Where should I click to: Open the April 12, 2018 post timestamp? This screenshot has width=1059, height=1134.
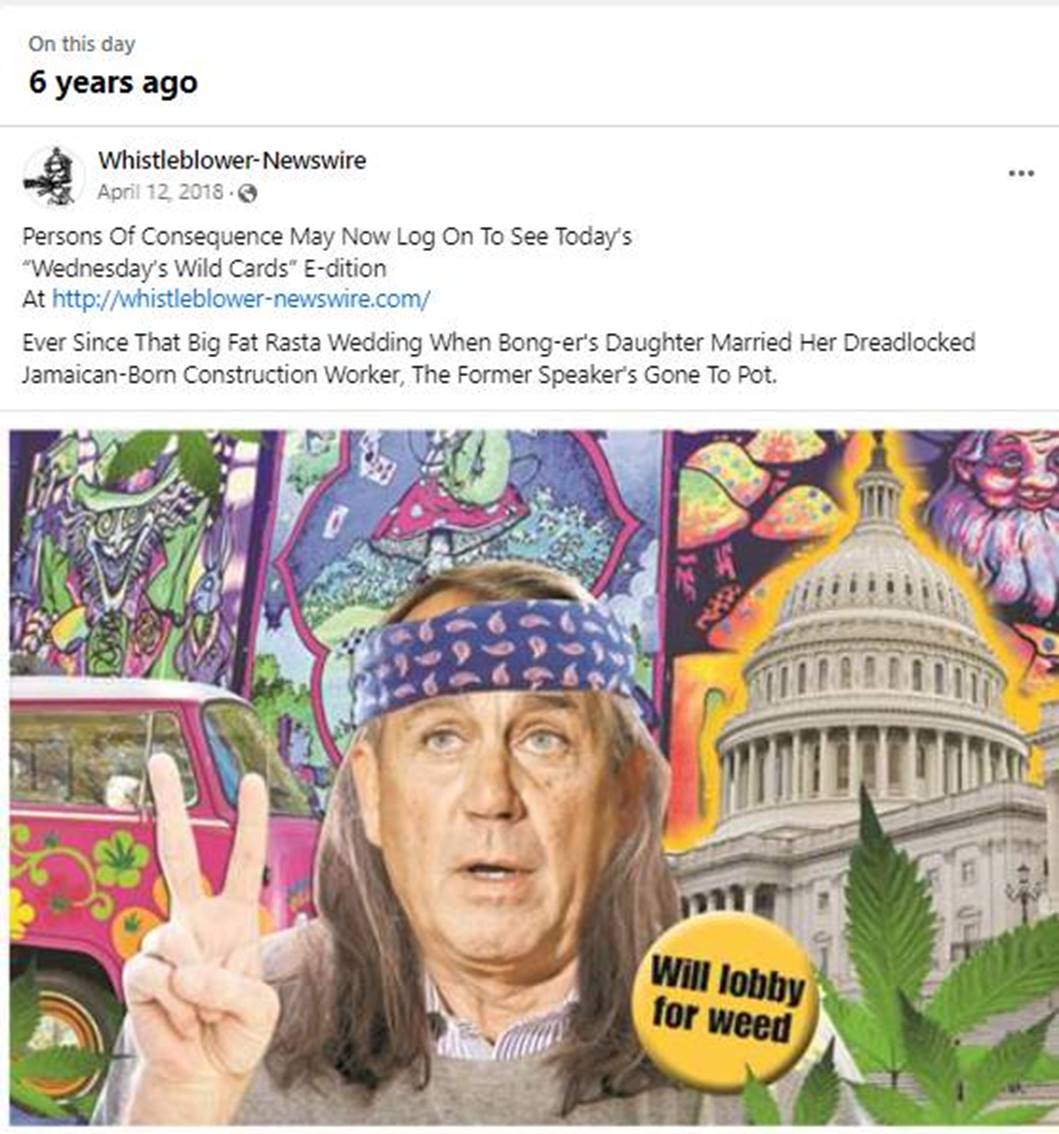pos(160,192)
